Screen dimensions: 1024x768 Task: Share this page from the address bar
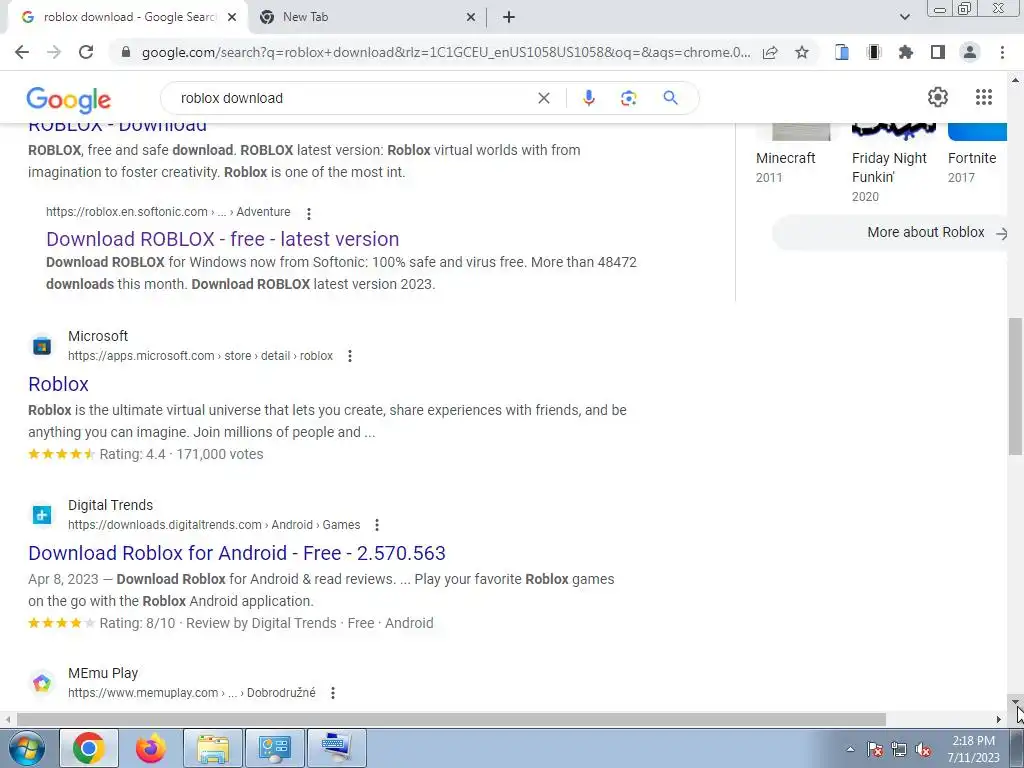[x=771, y=52]
